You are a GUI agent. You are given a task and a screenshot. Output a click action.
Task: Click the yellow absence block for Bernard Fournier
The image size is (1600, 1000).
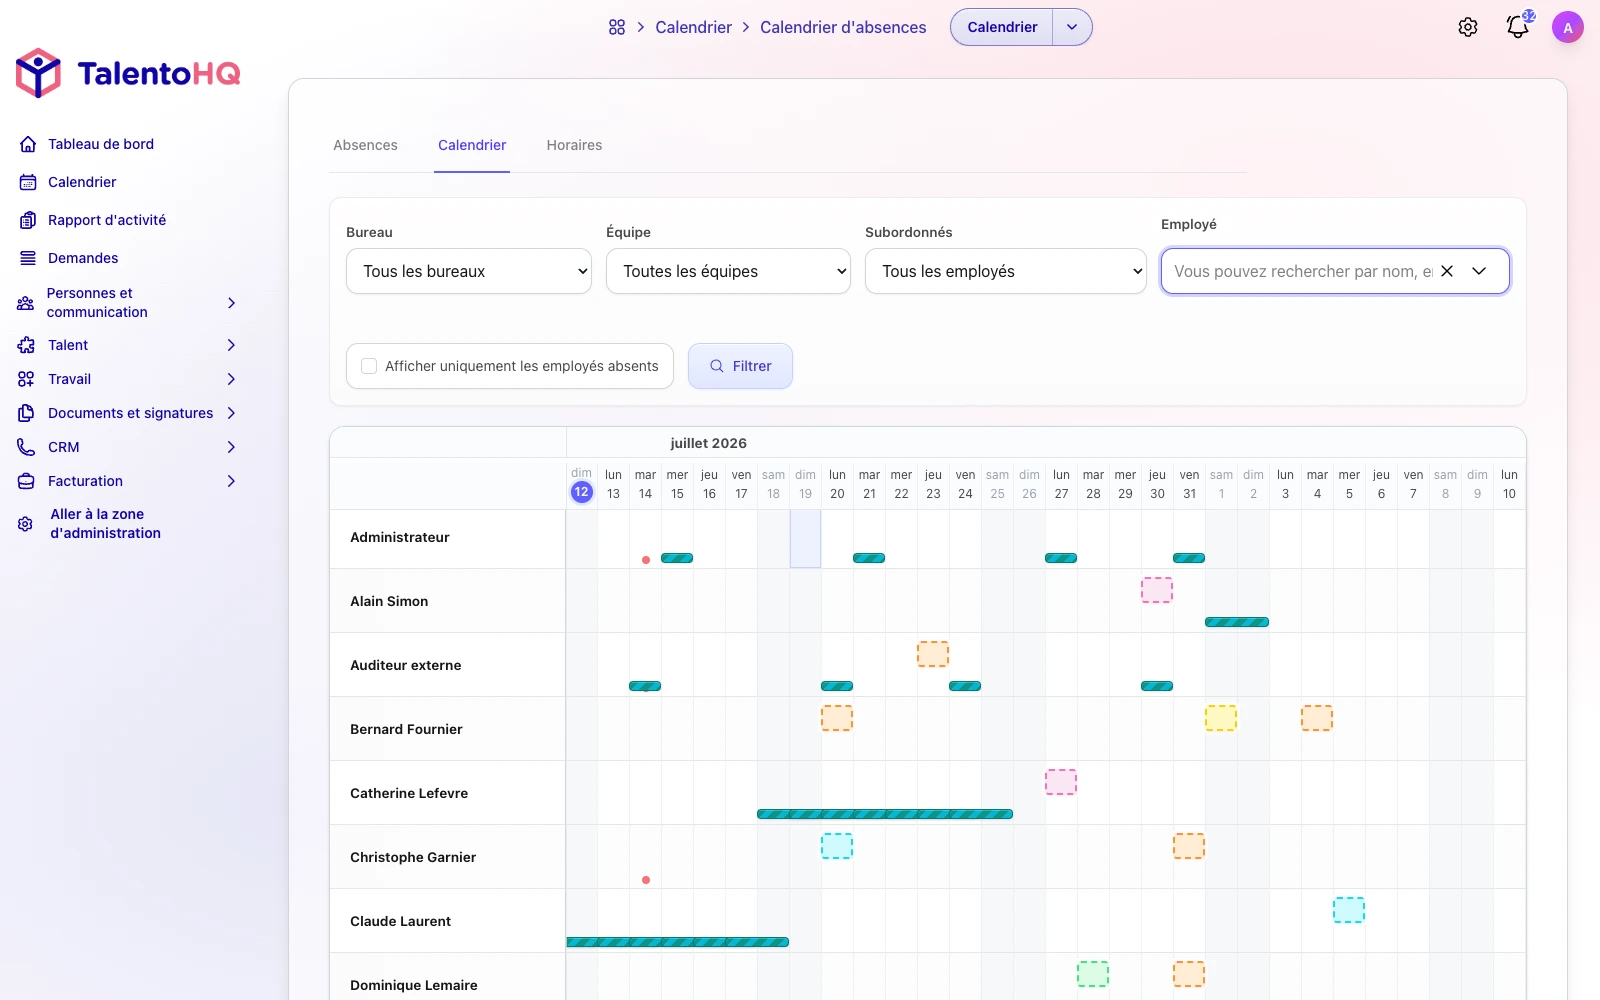click(x=1221, y=718)
